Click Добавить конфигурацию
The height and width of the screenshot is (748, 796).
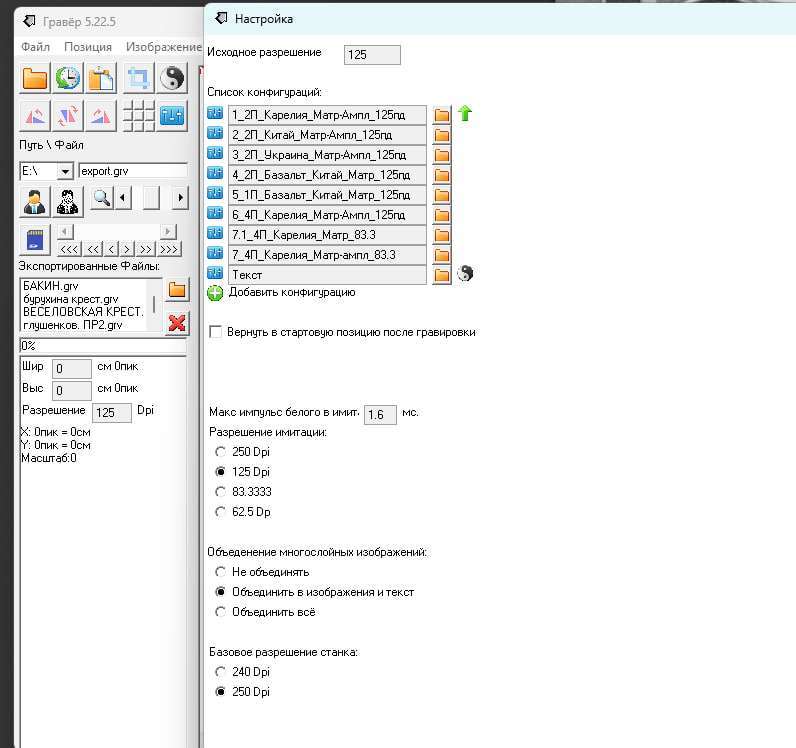point(291,292)
